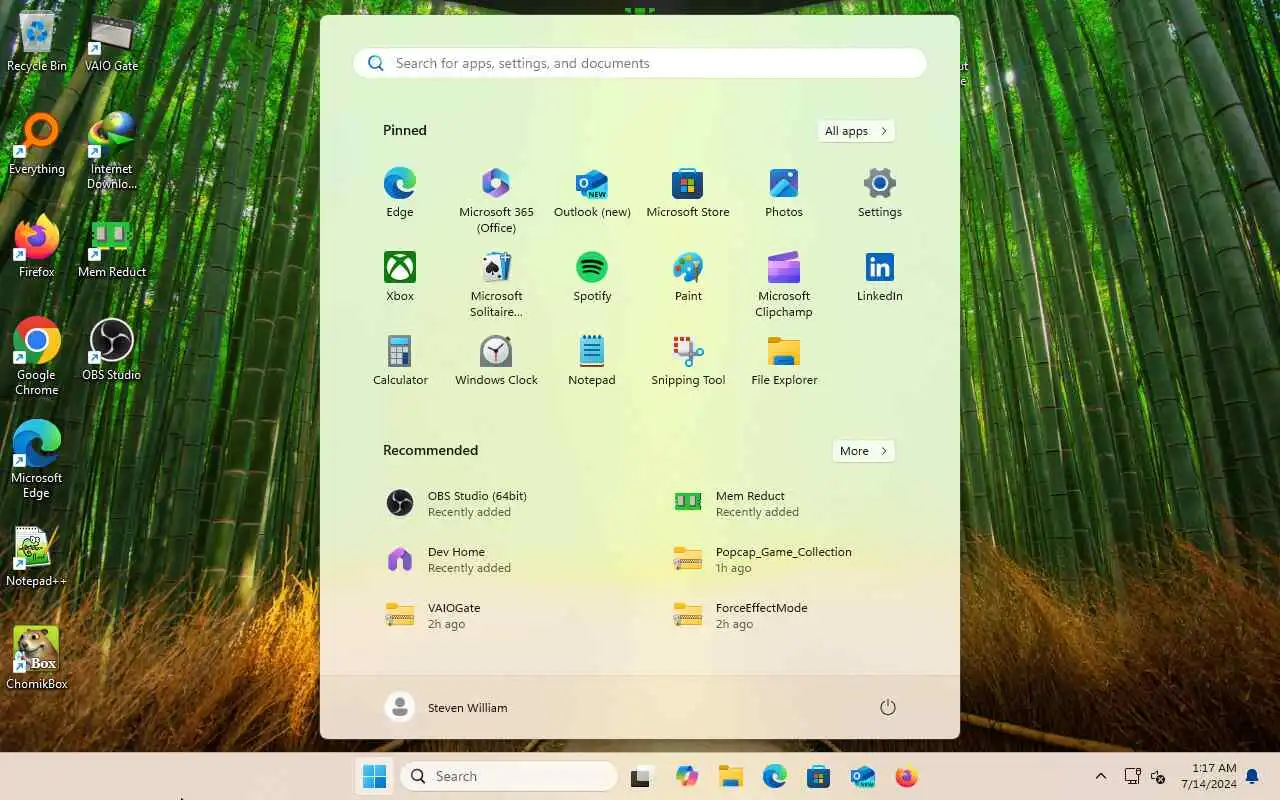Click the All apps button

click(856, 131)
